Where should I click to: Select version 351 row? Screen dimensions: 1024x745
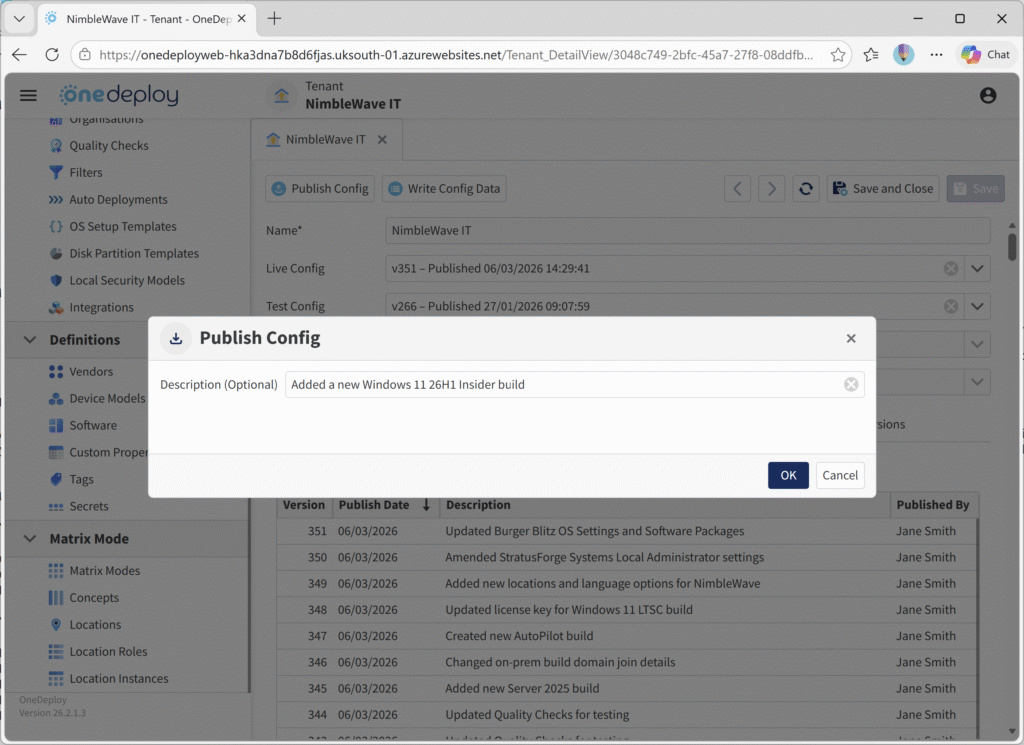click(x=627, y=531)
